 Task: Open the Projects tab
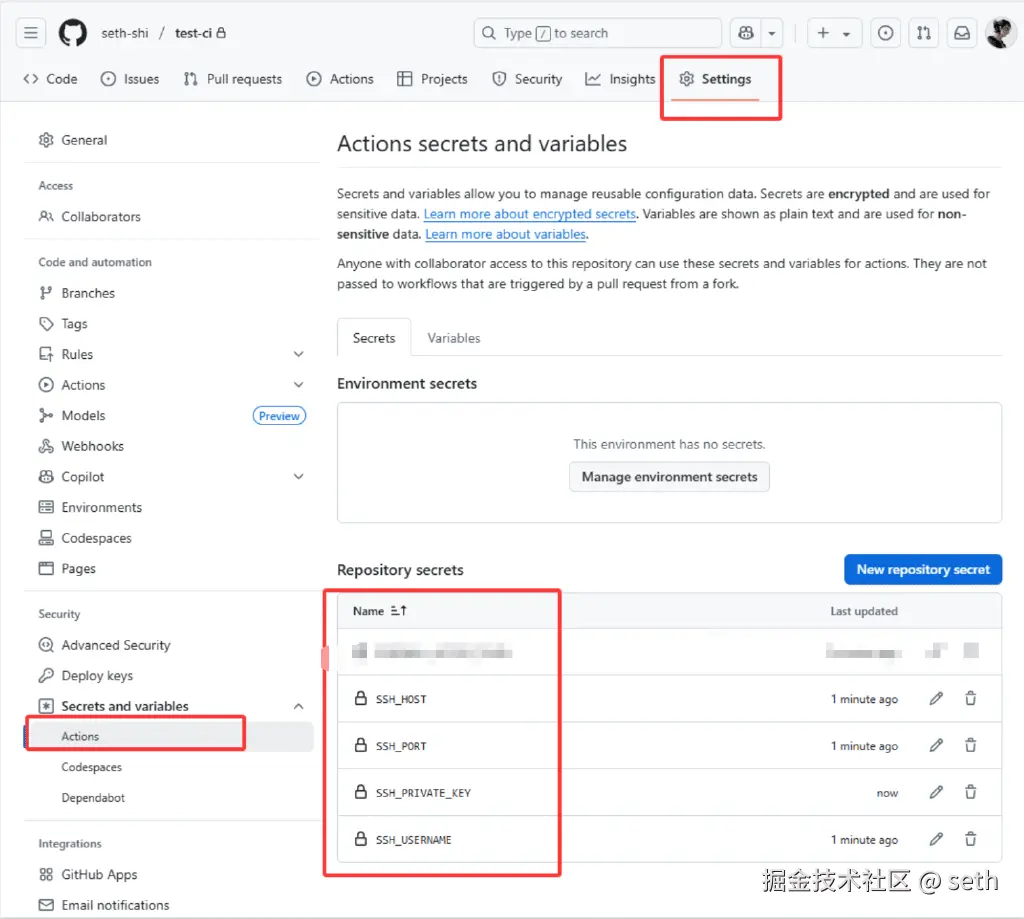point(432,79)
